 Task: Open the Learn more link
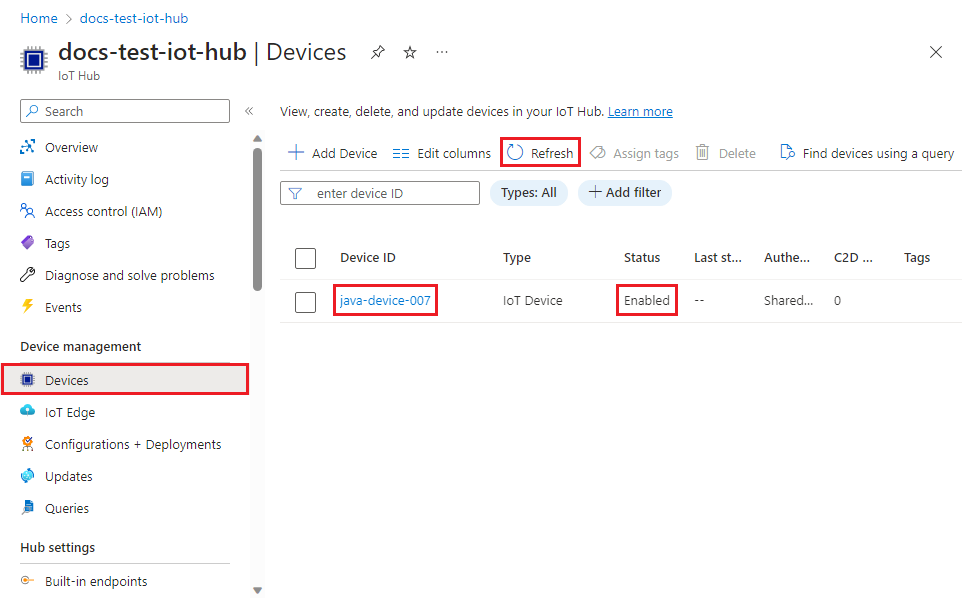(x=640, y=112)
